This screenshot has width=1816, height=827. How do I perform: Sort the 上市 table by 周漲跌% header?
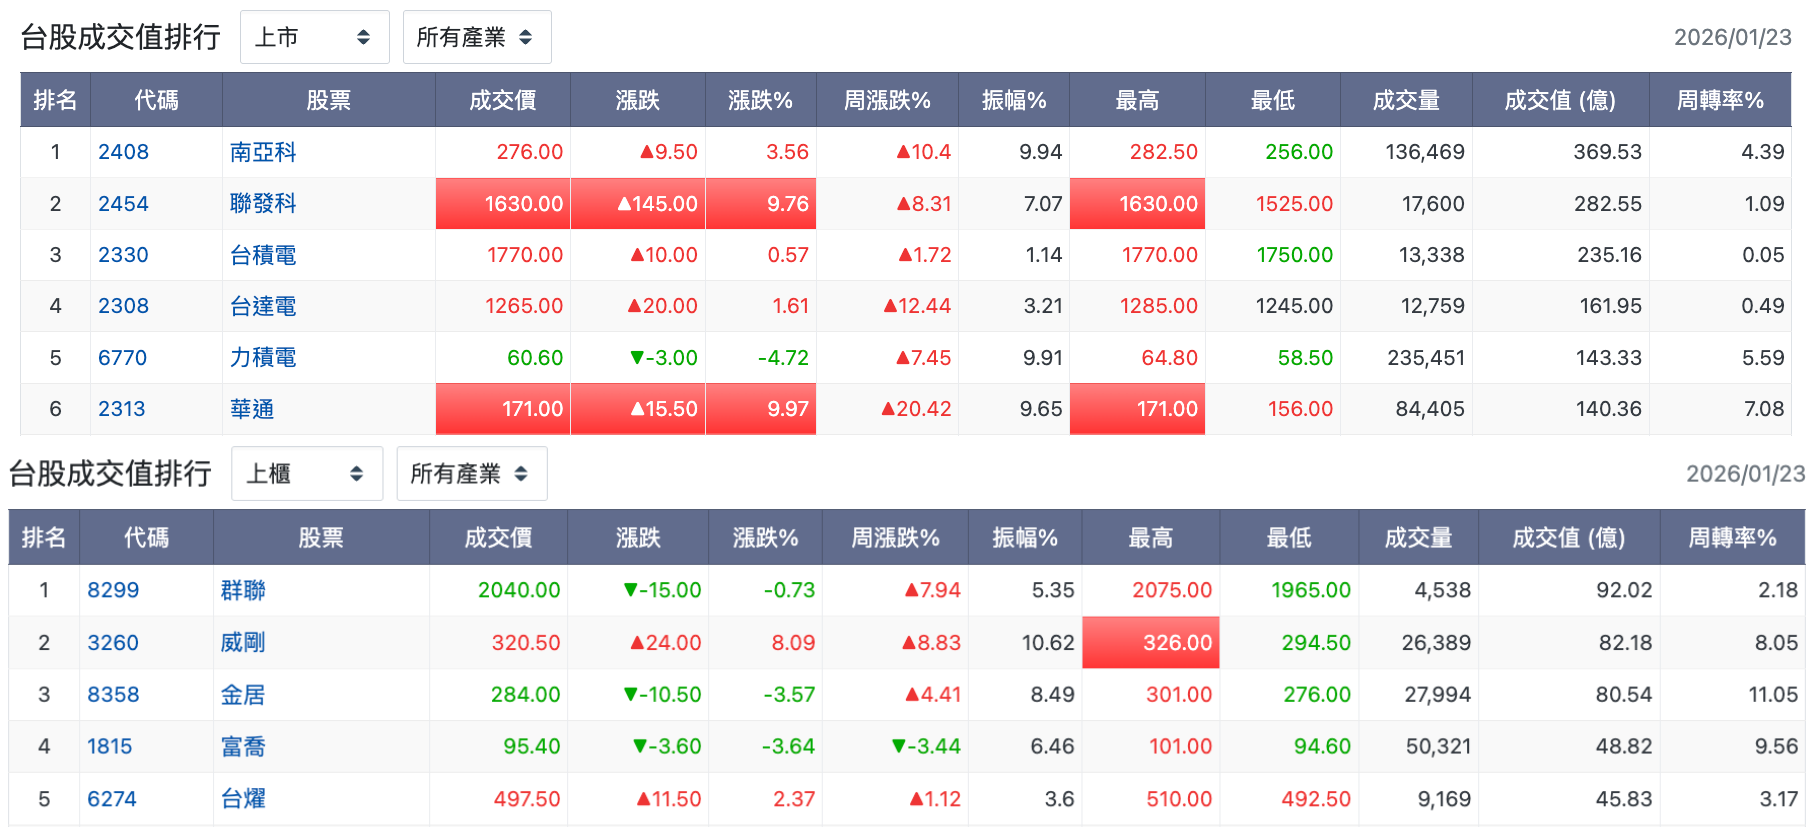887,100
